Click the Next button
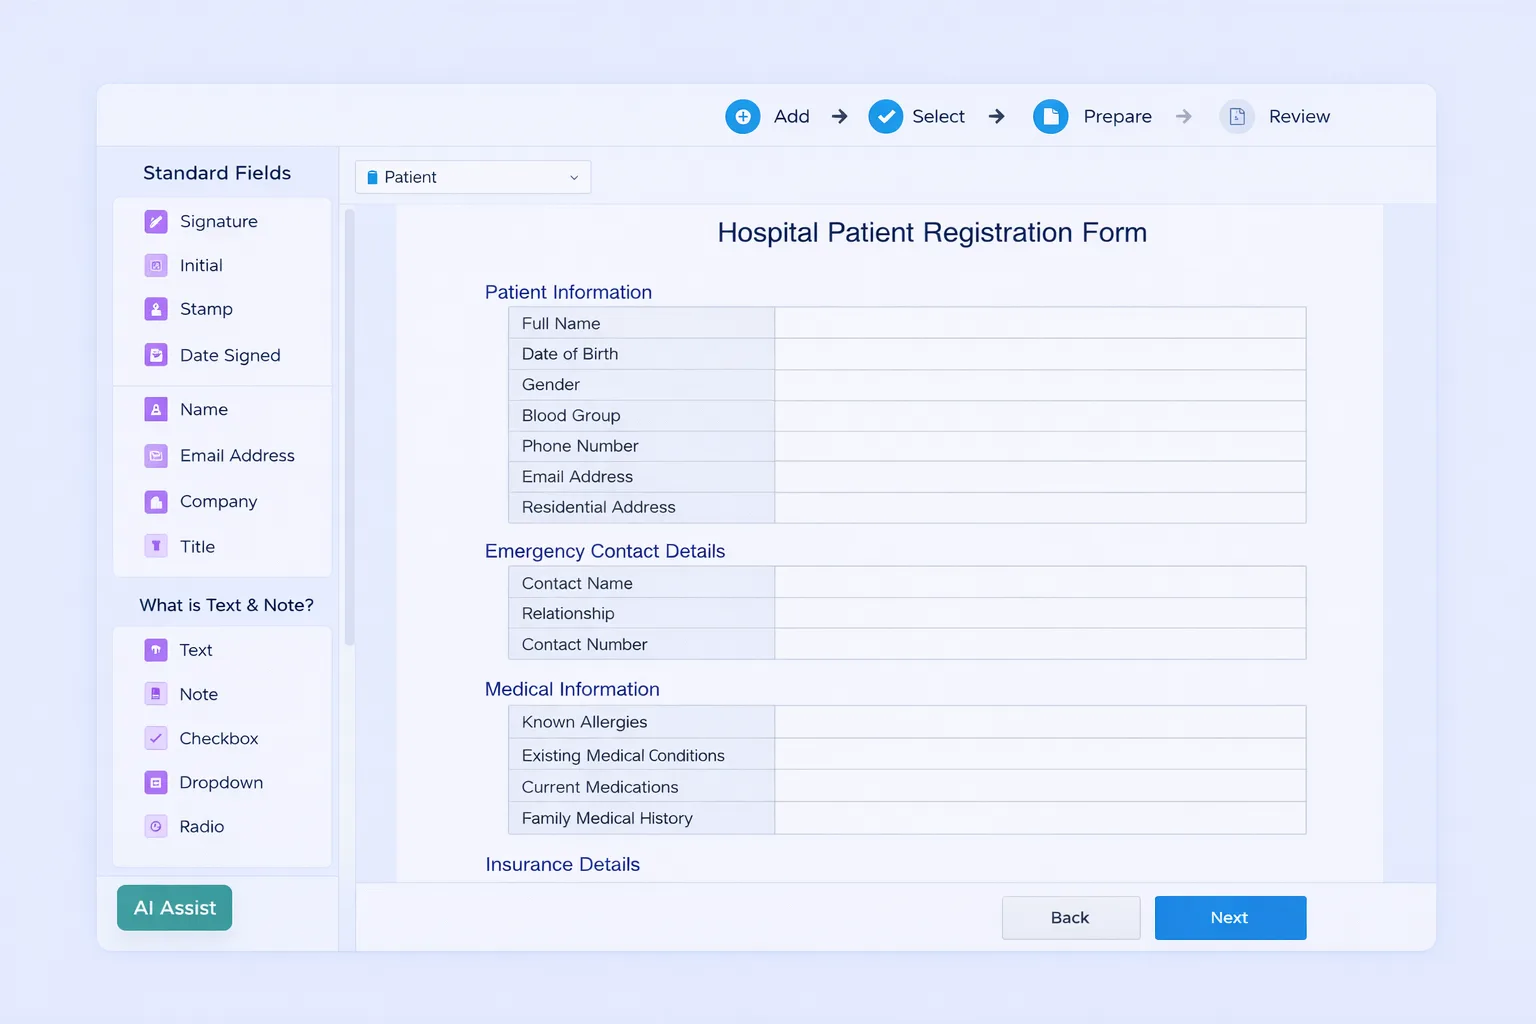The width and height of the screenshot is (1536, 1024). [x=1230, y=918]
